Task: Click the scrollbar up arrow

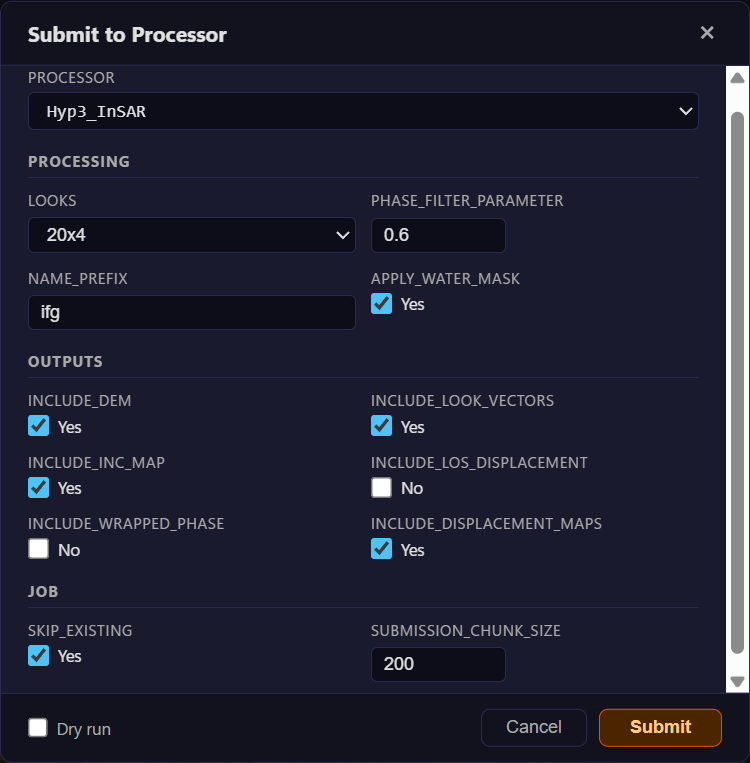Action: click(738, 77)
